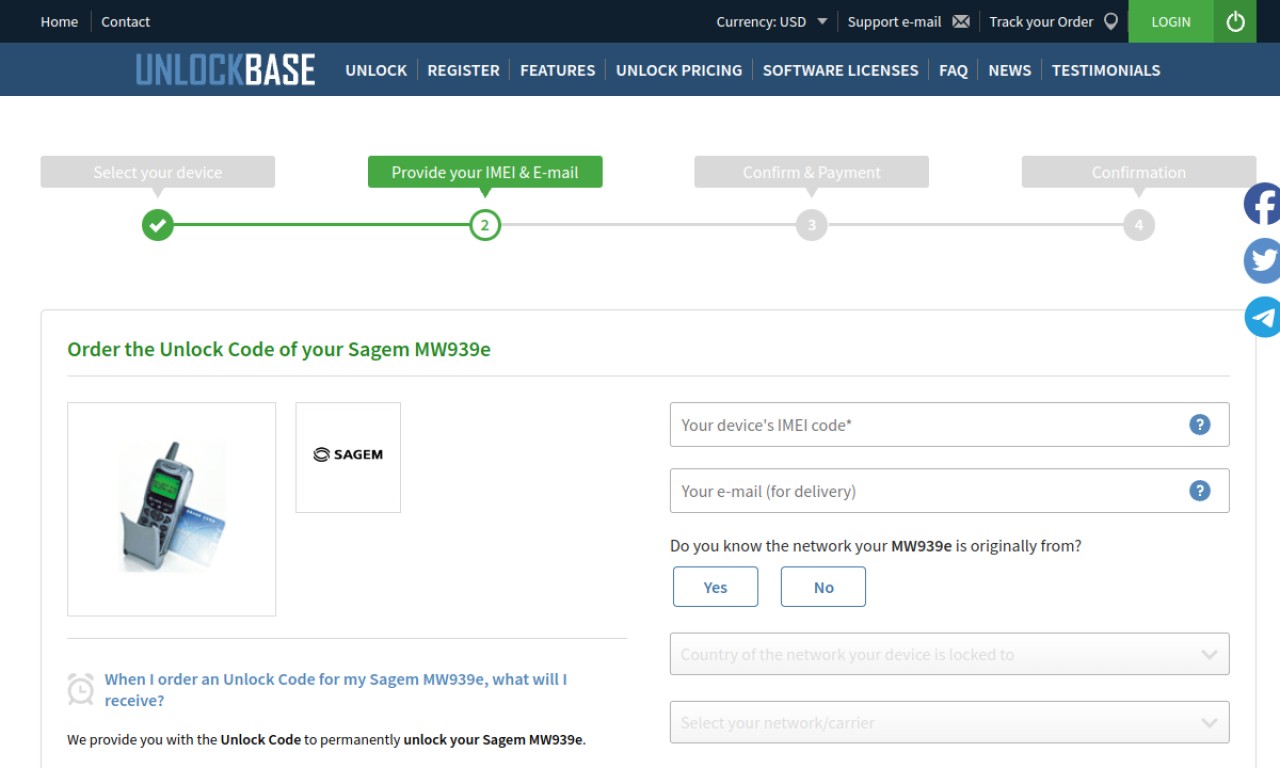Screen dimensions: 1280x768
Task: Click the step 3 circle marker
Action: pyautogui.click(x=812, y=225)
